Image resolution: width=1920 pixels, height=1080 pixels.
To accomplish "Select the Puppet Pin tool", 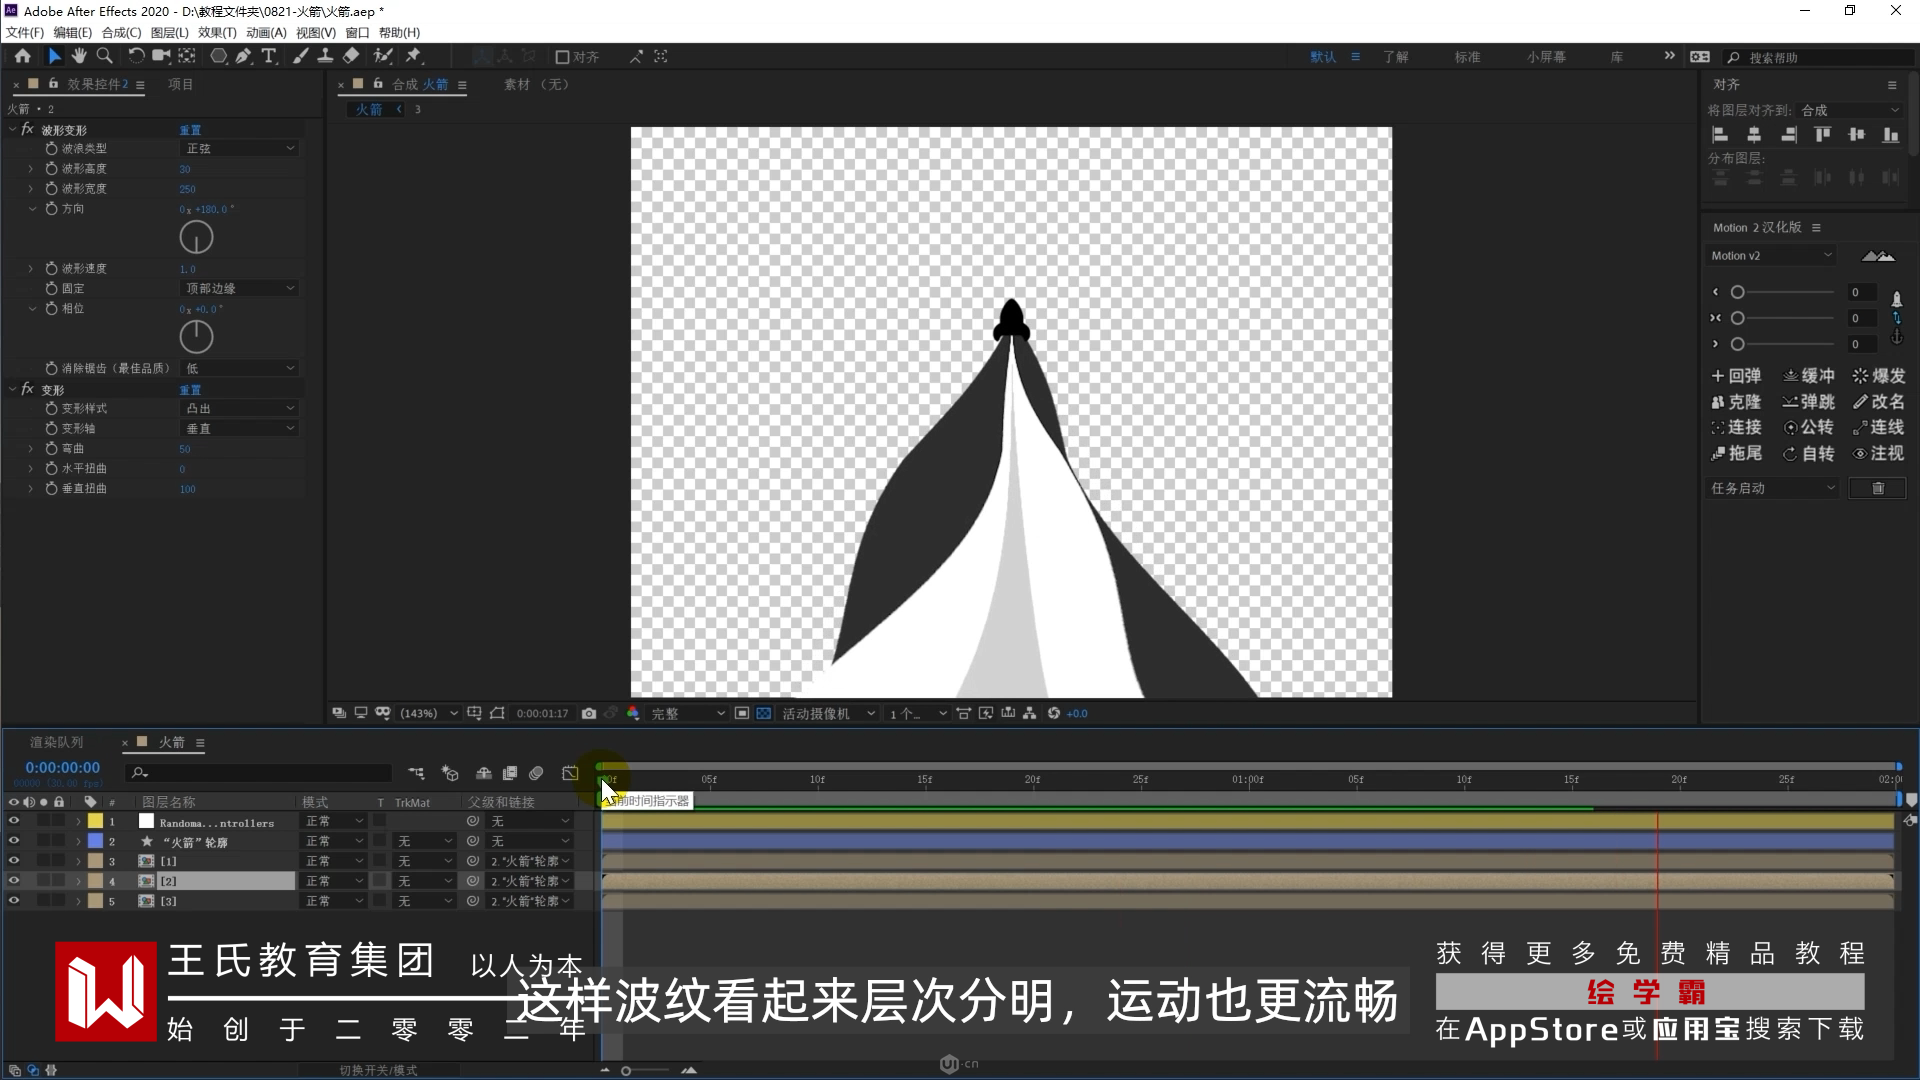I will 414,56.
